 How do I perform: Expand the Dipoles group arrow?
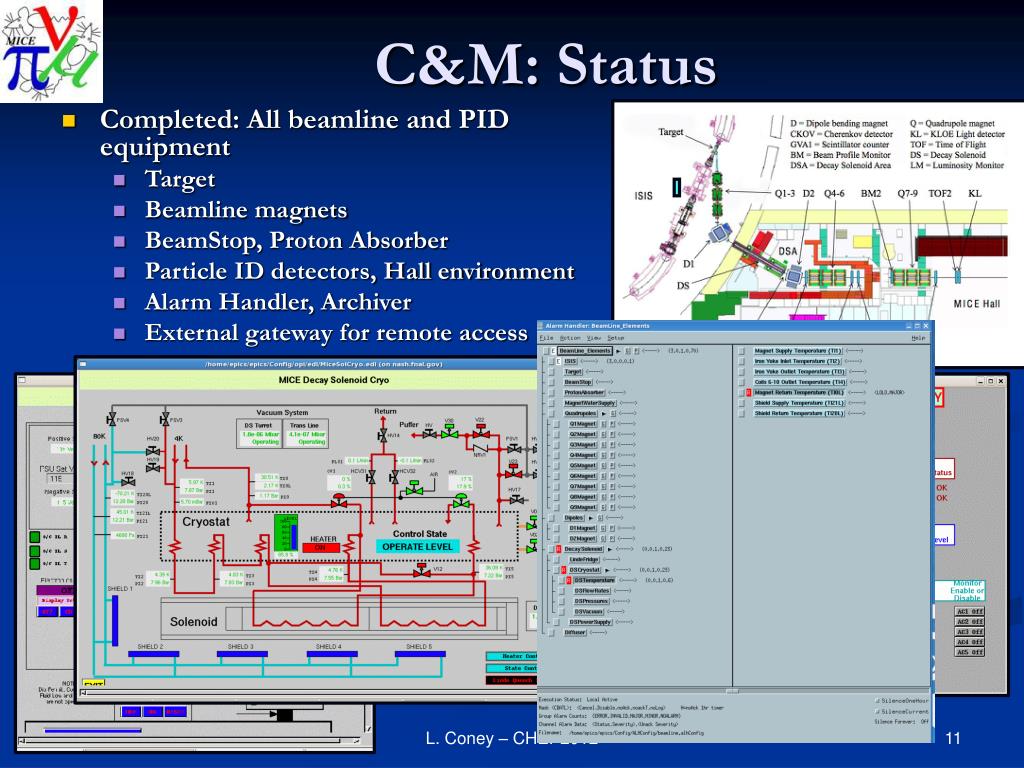point(590,518)
